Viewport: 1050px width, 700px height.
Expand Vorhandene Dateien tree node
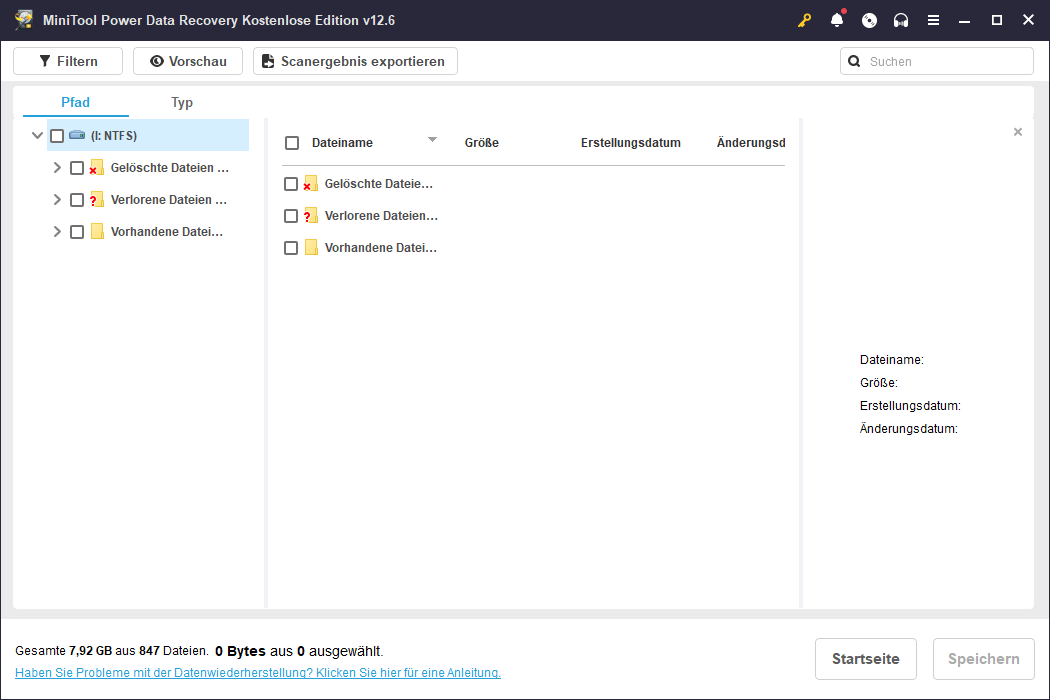click(57, 232)
